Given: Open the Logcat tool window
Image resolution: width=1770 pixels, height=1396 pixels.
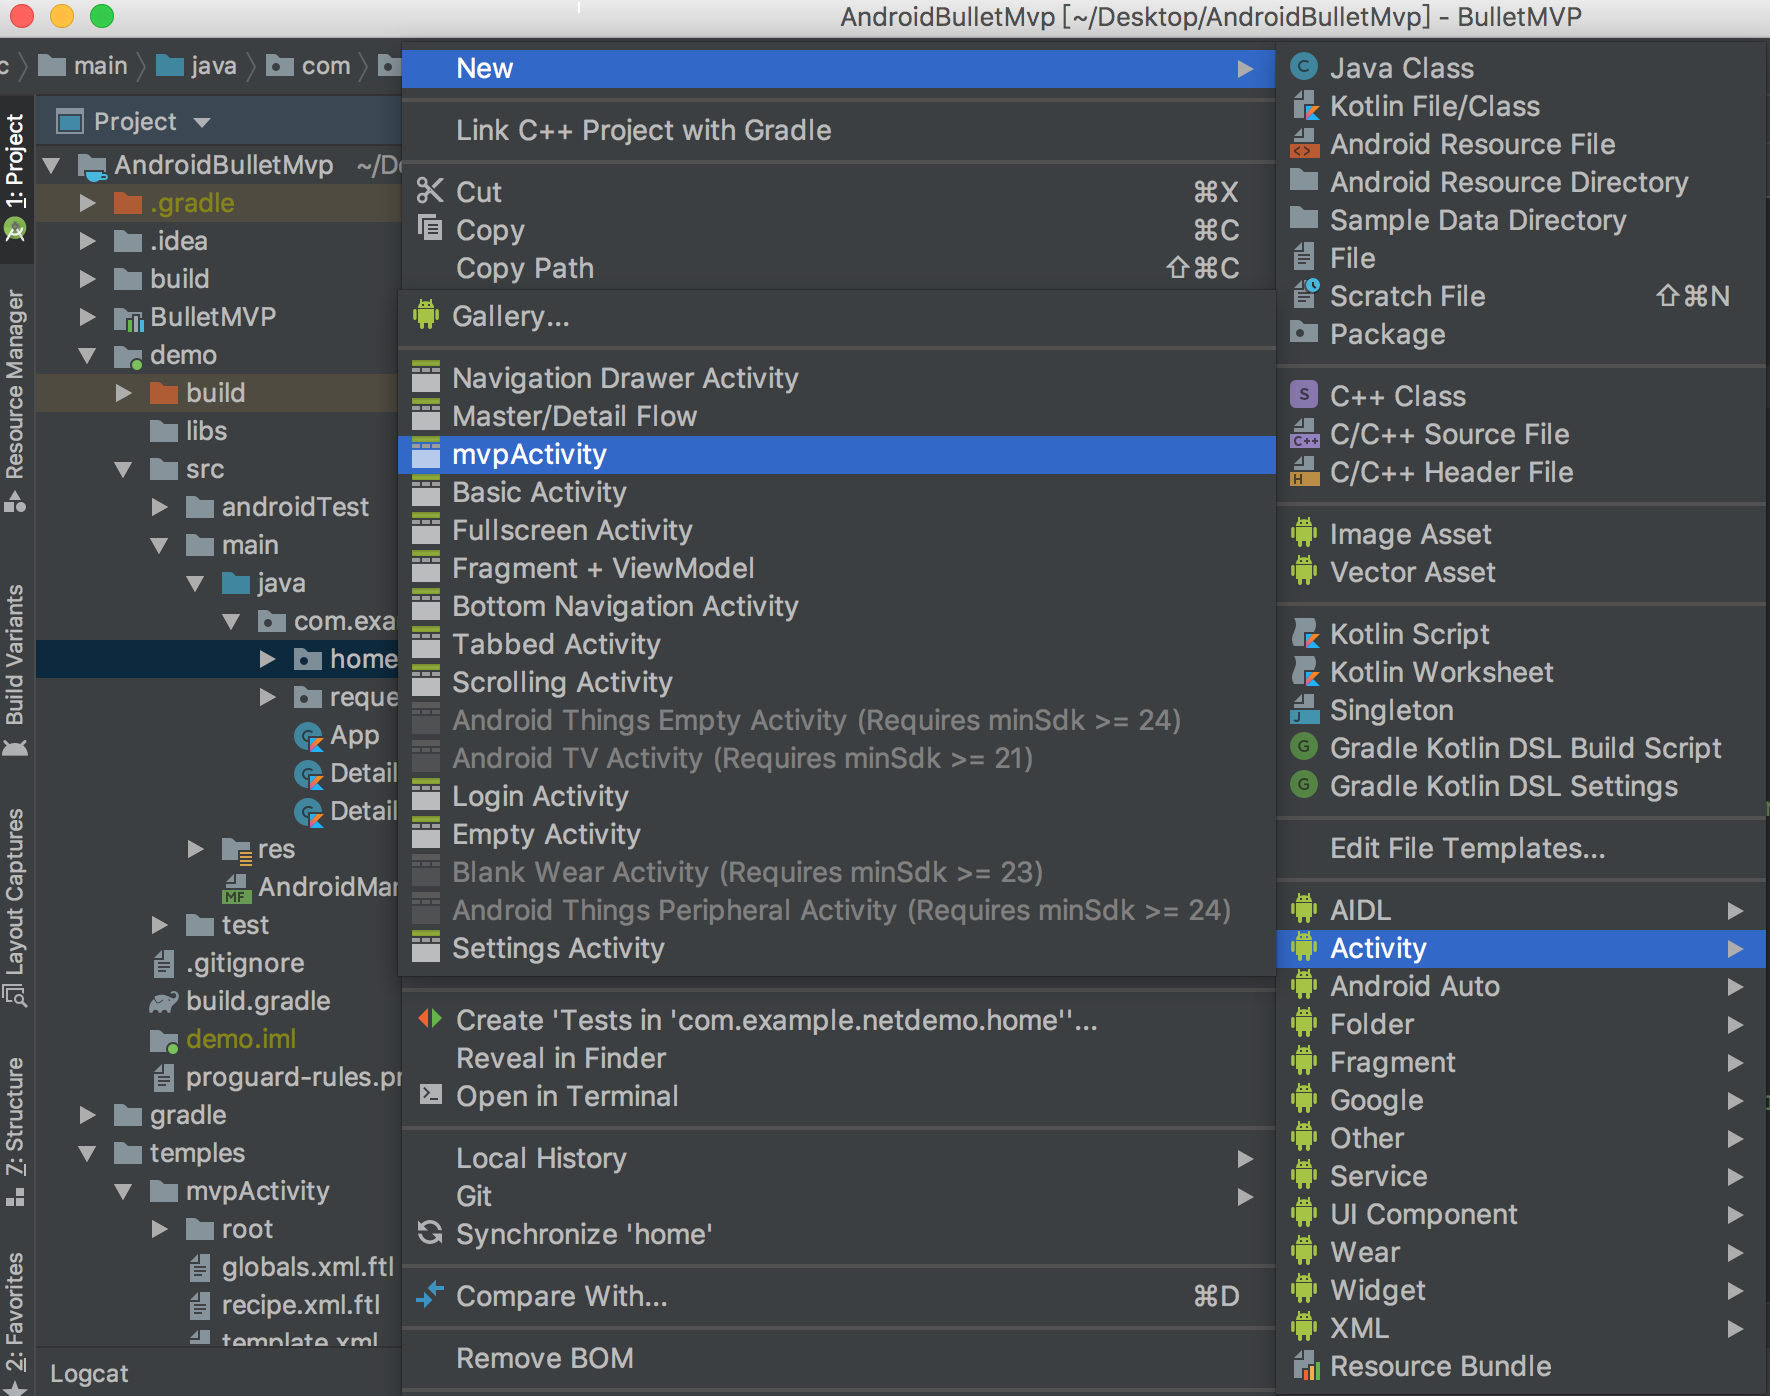Looking at the screenshot, I should 89,1373.
